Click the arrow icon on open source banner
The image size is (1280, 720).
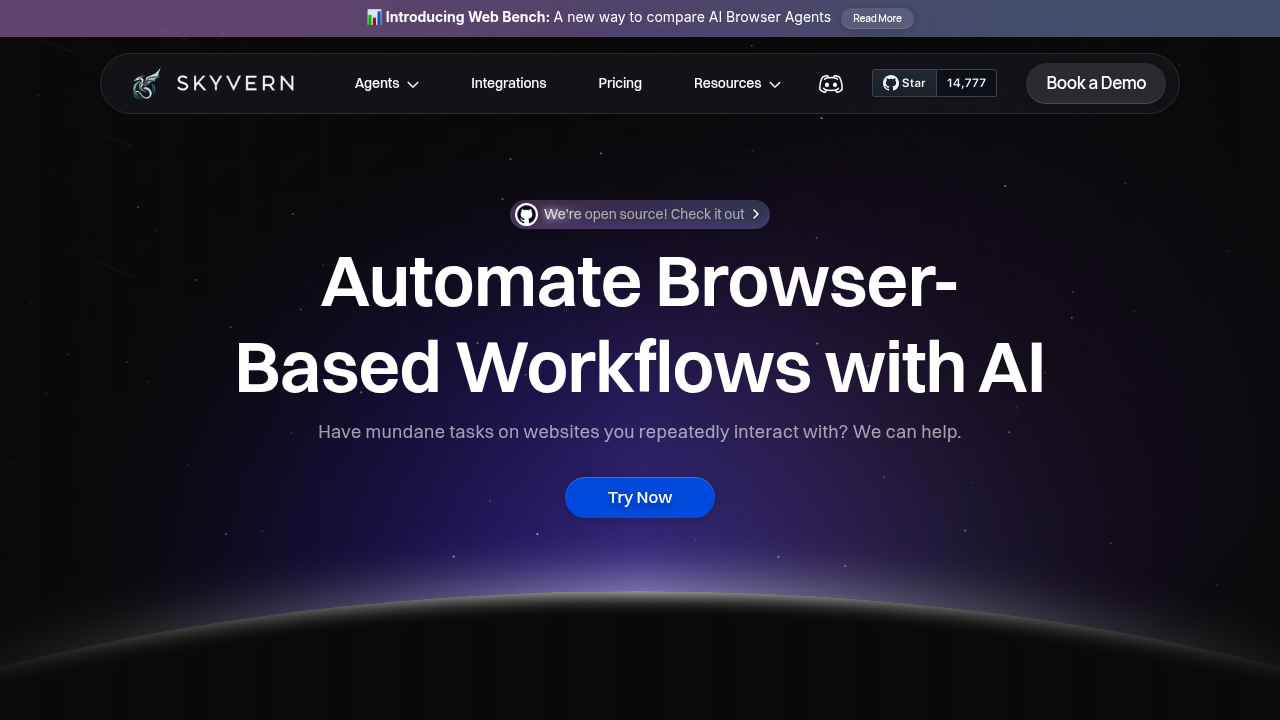(757, 214)
